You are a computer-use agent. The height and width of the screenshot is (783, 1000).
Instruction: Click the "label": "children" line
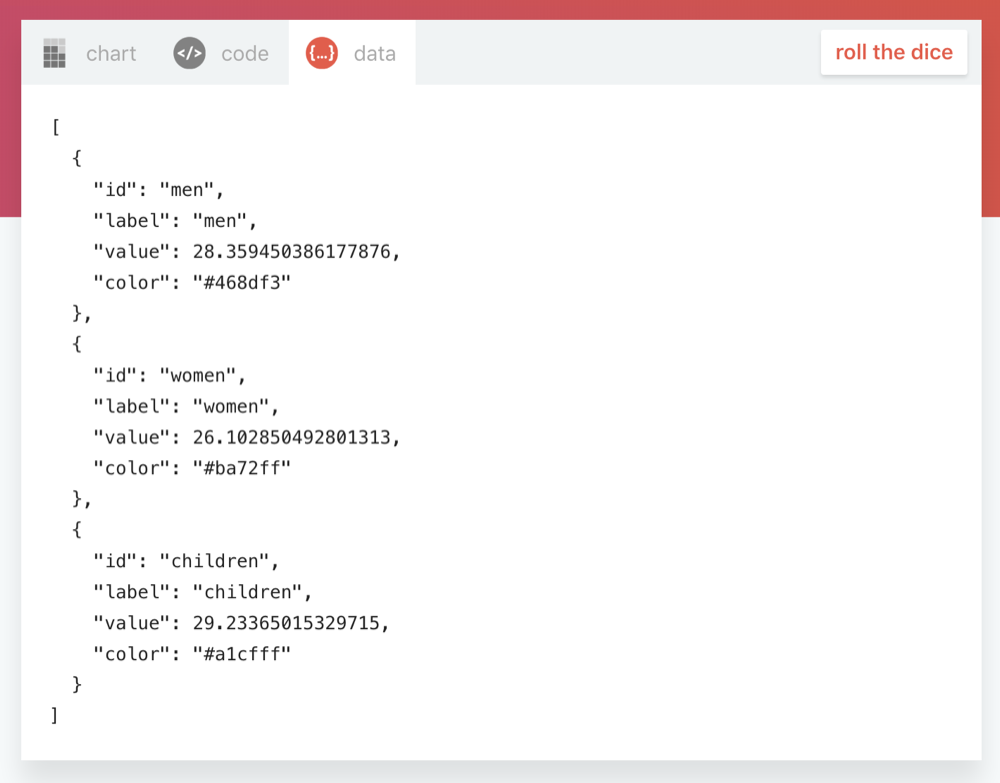coord(203,592)
